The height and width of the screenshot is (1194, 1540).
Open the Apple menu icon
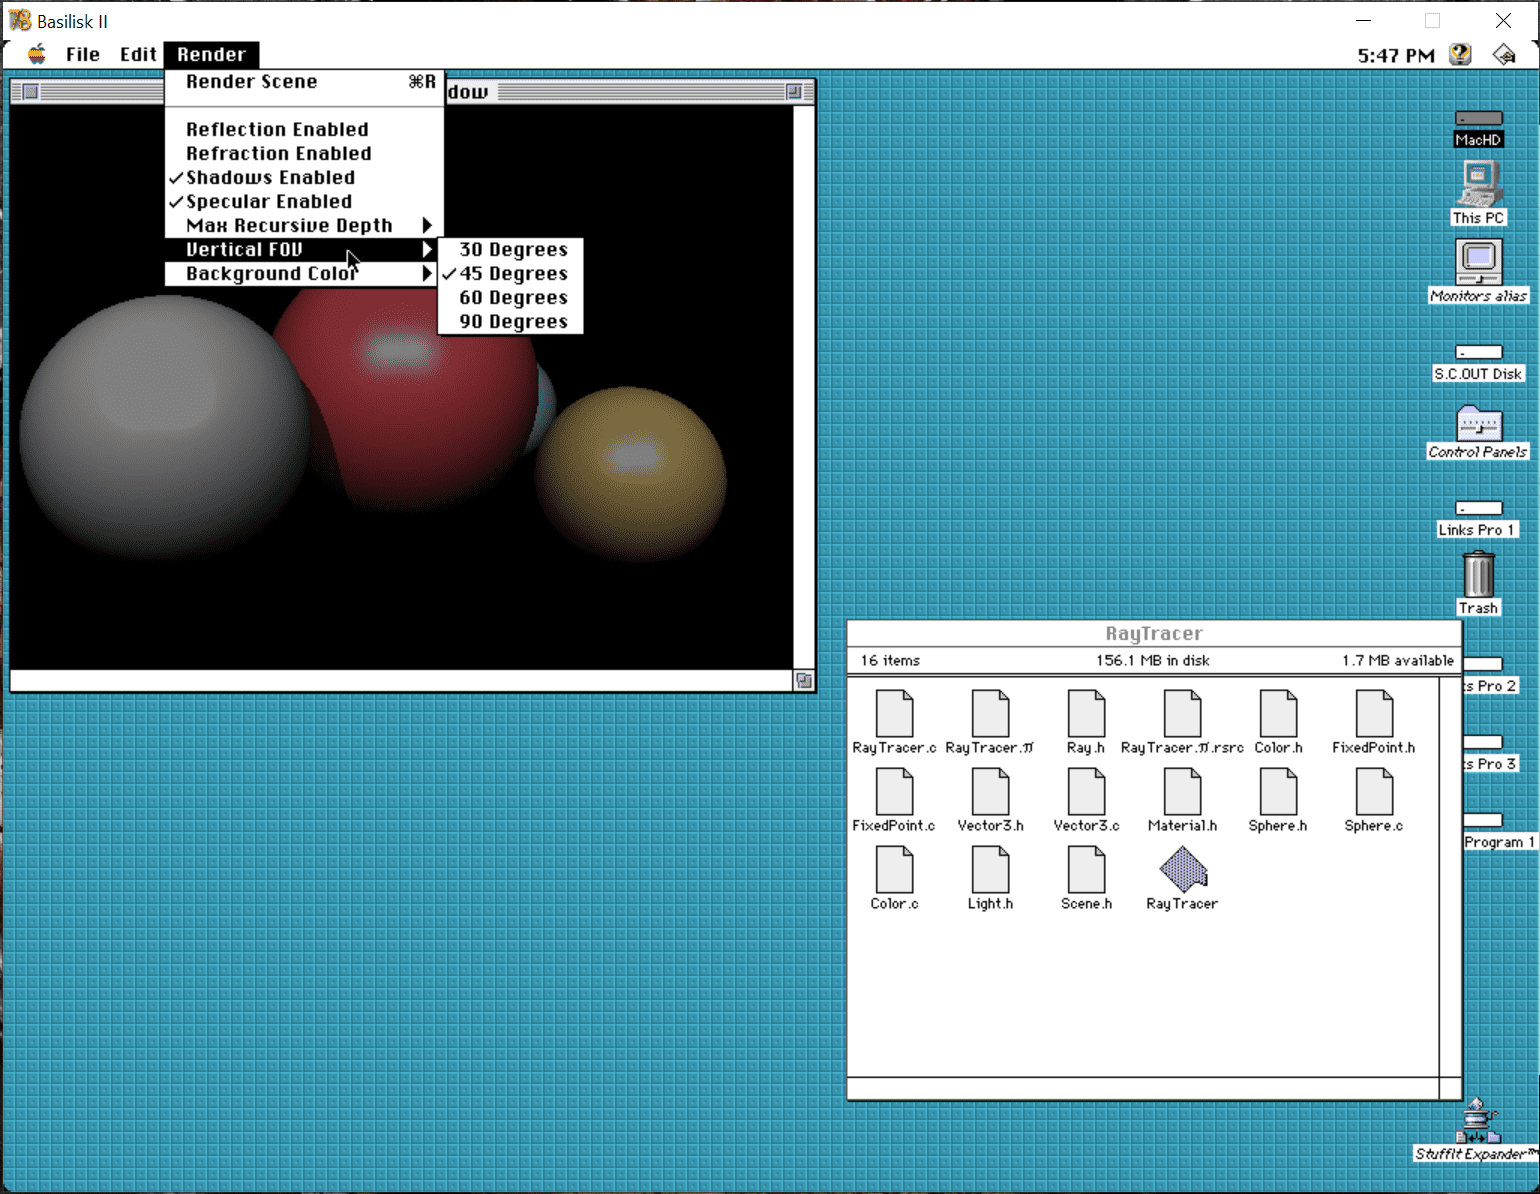37,55
